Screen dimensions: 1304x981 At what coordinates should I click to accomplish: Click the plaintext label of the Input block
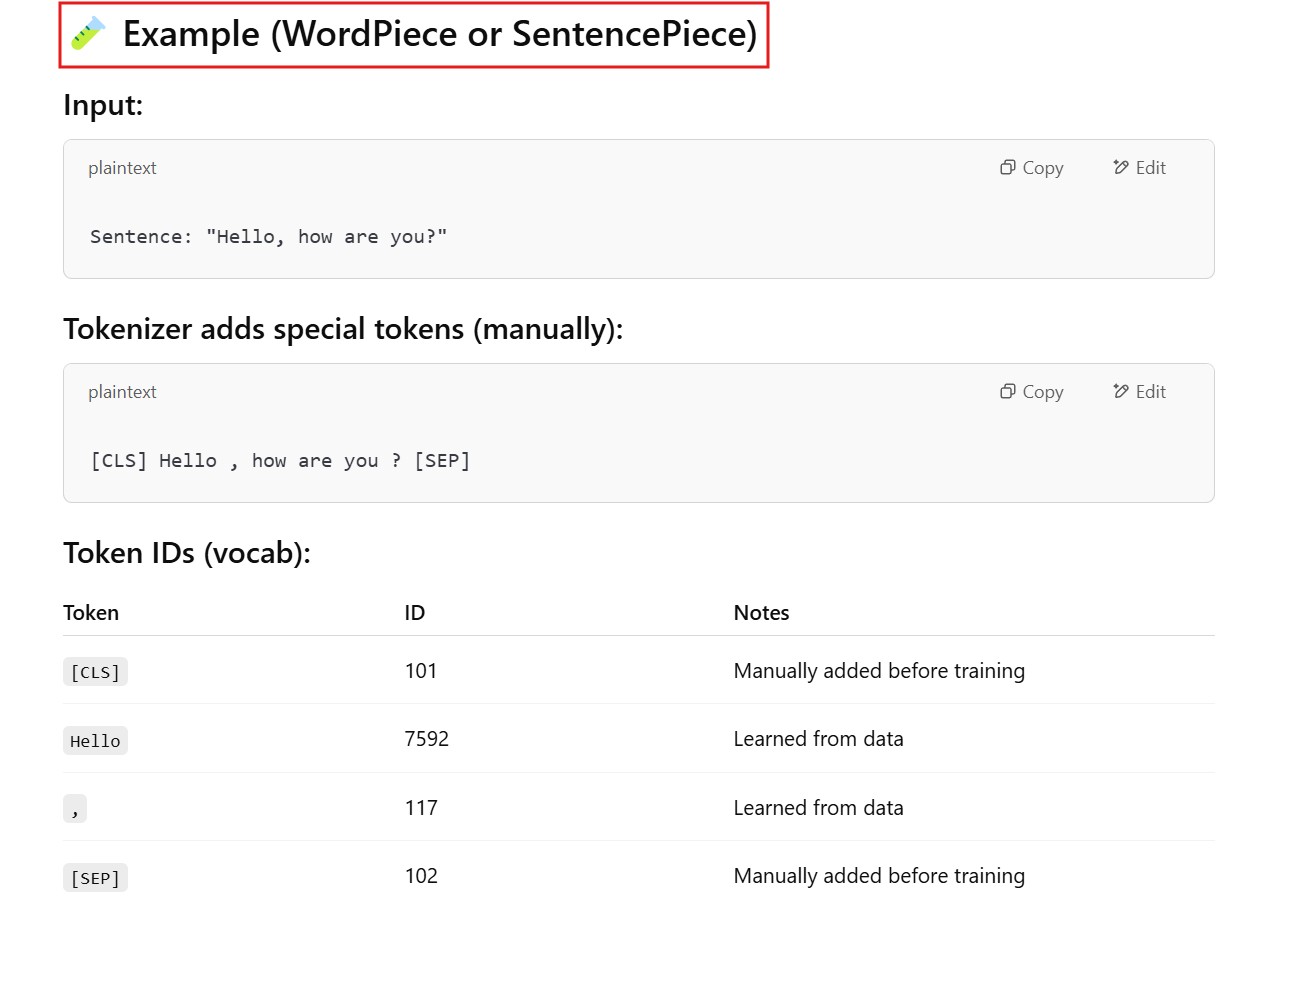(x=122, y=168)
